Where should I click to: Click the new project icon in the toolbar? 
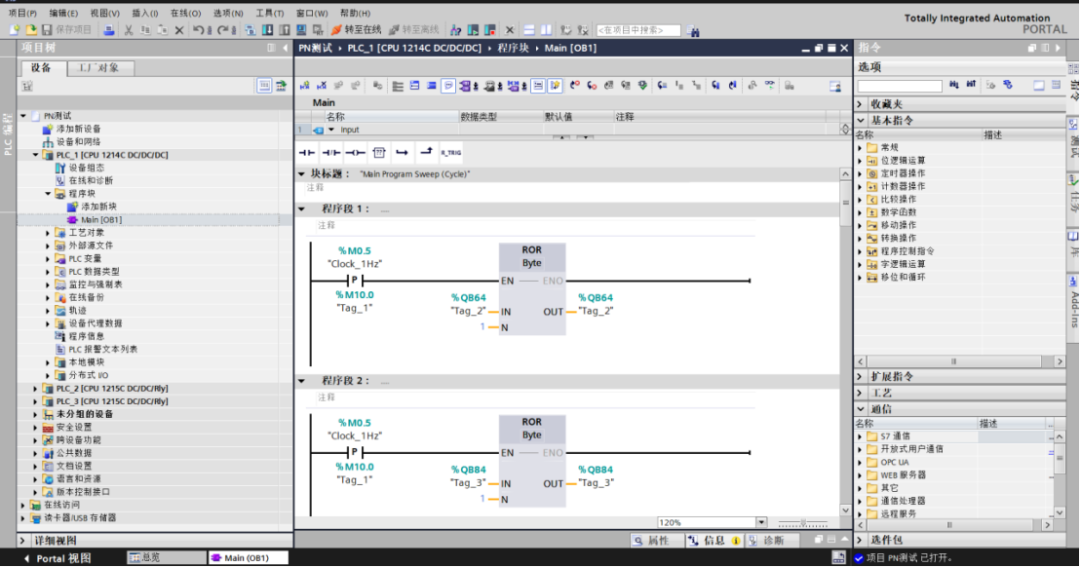point(14,30)
